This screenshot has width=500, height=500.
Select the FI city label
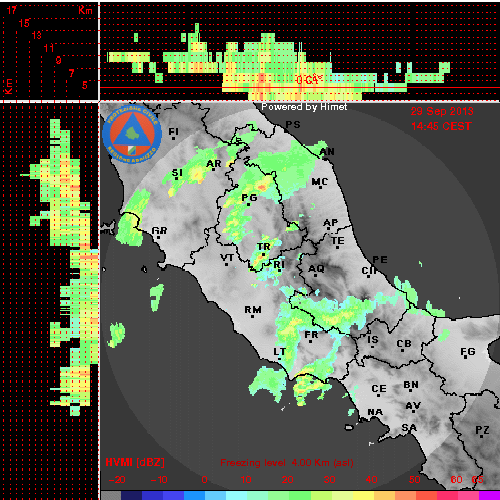coord(173,131)
